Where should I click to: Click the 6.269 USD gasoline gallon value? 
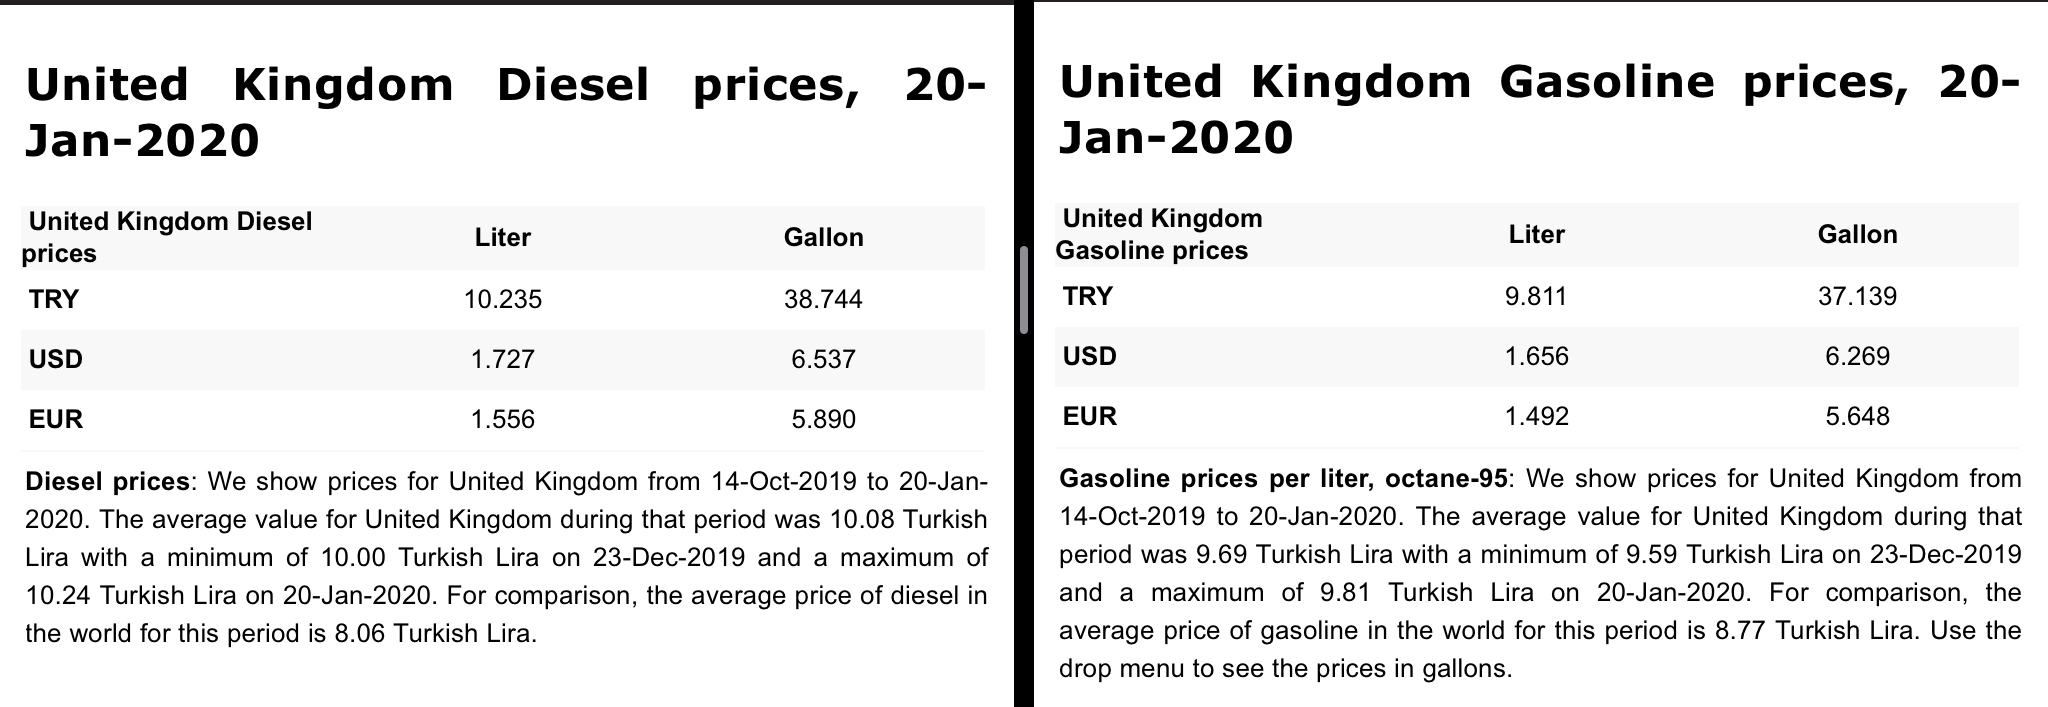point(1857,356)
